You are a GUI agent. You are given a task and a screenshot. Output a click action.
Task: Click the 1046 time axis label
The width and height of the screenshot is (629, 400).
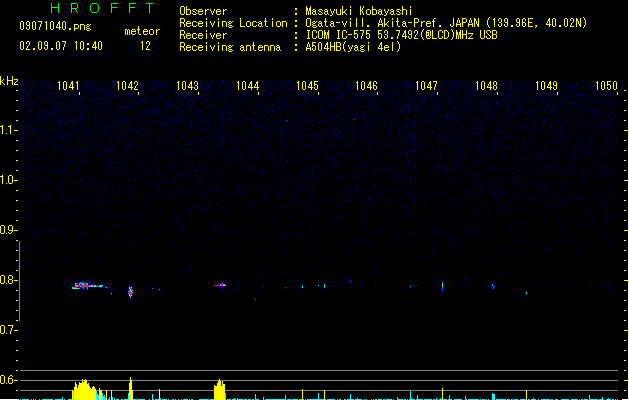(366, 86)
